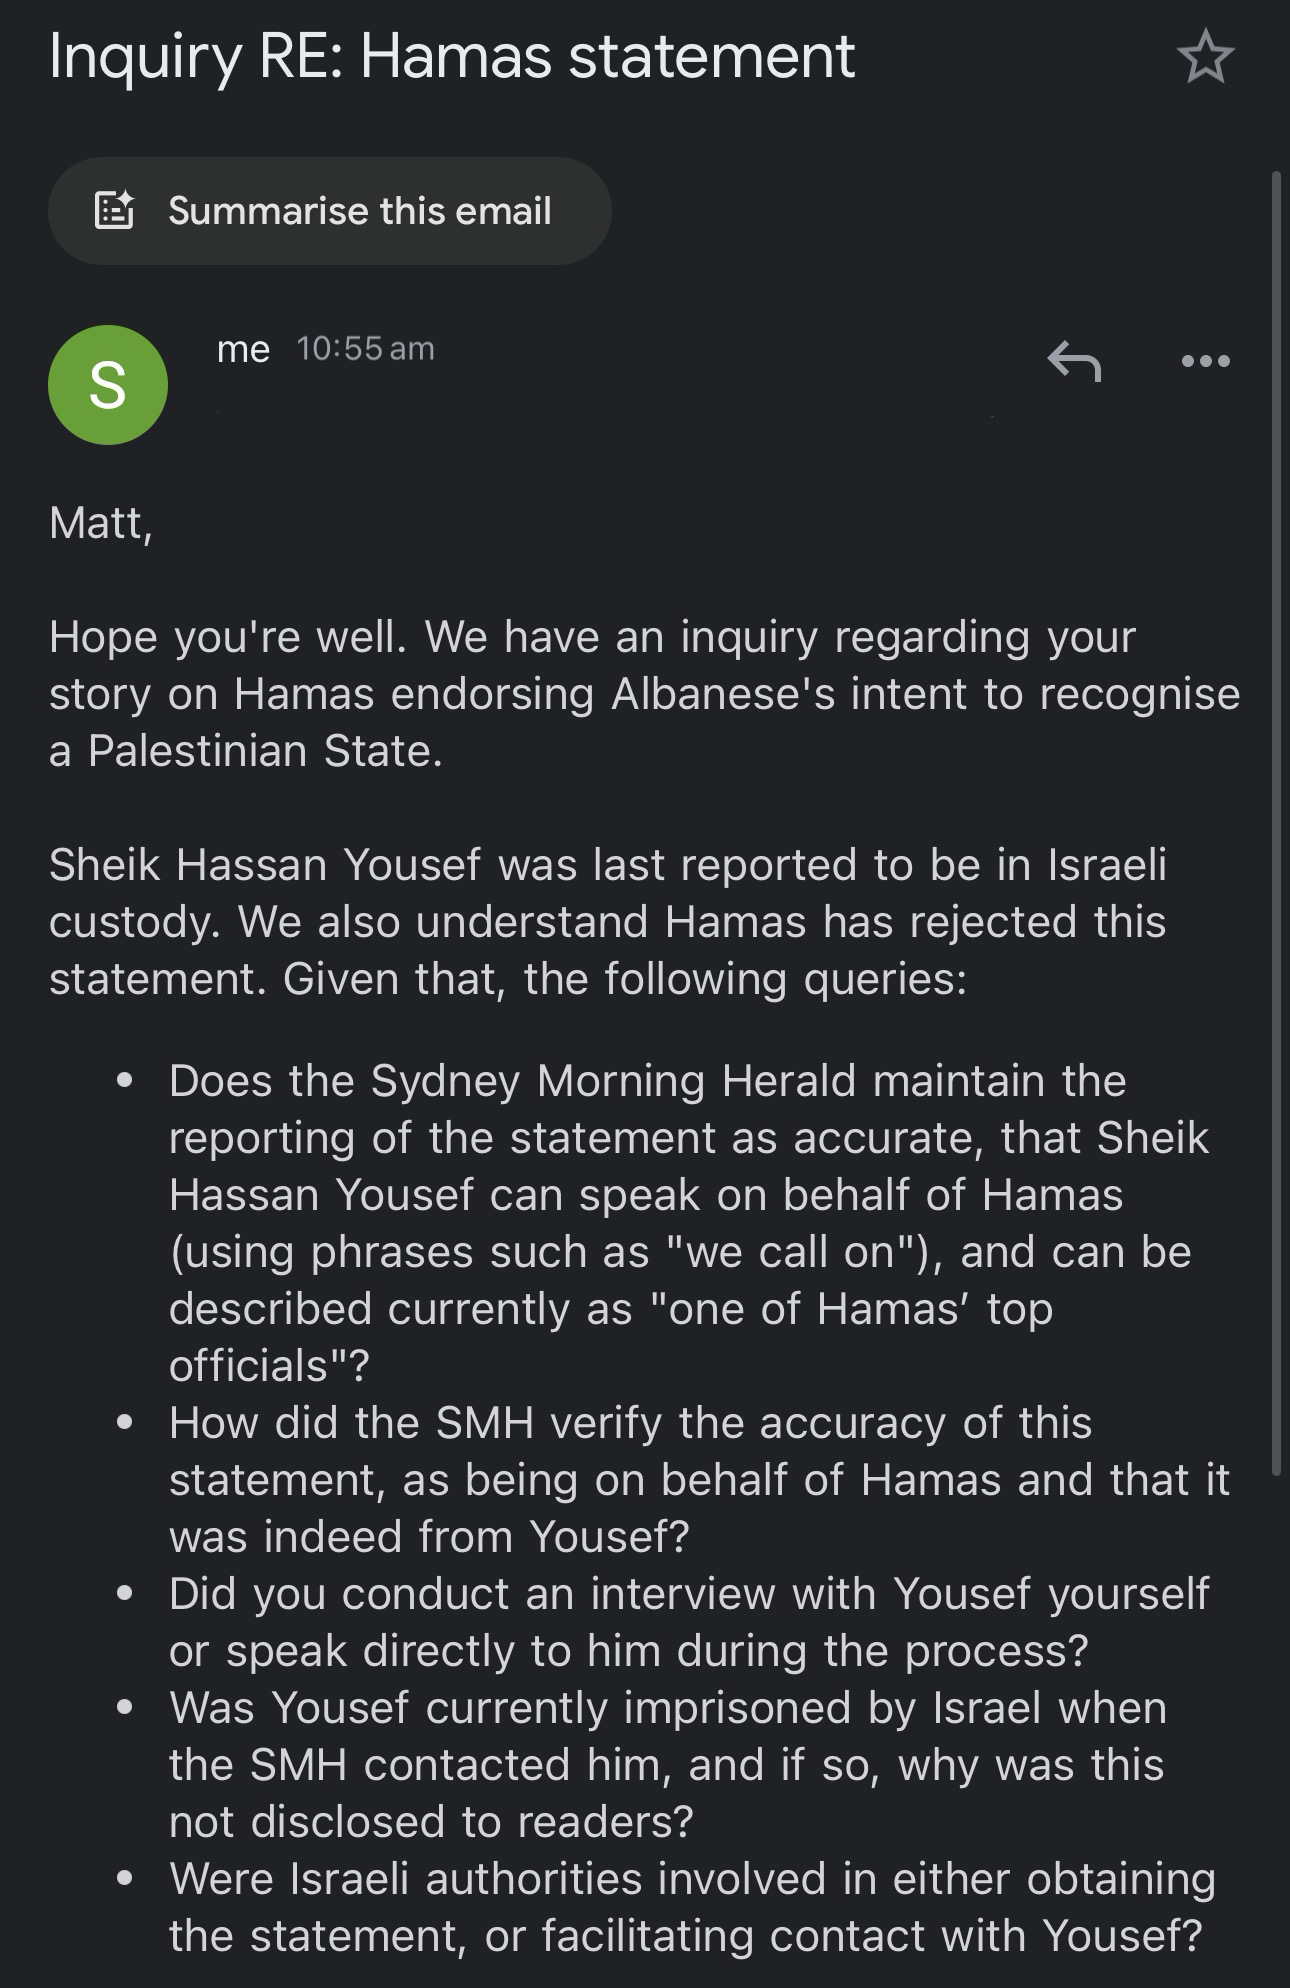The height and width of the screenshot is (1988, 1290).
Task: Open the green S sender avatar
Action: (x=108, y=385)
